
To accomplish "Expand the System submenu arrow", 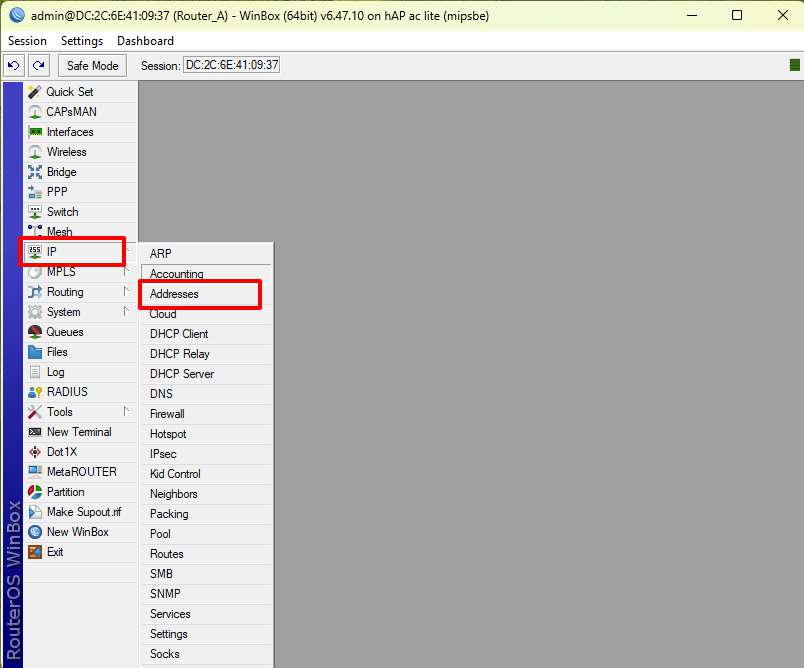I will pos(126,311).
